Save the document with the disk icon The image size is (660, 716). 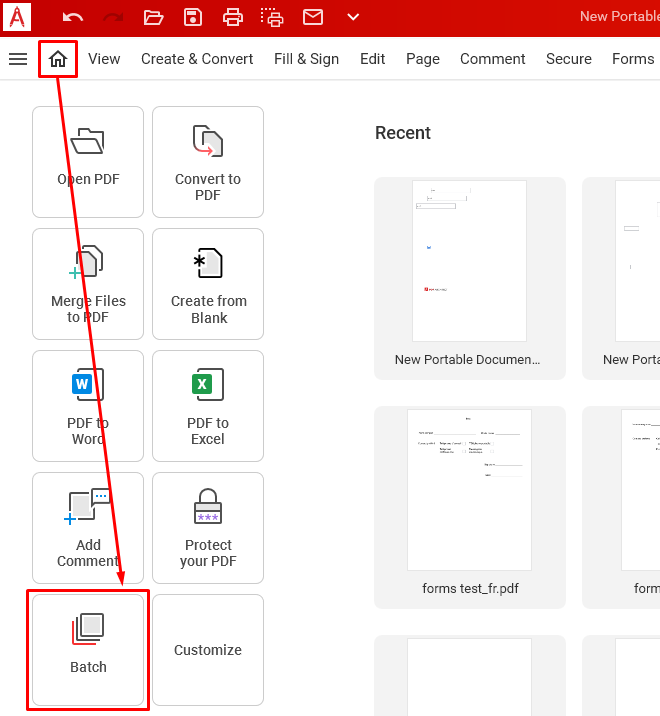tap(193, 17)
